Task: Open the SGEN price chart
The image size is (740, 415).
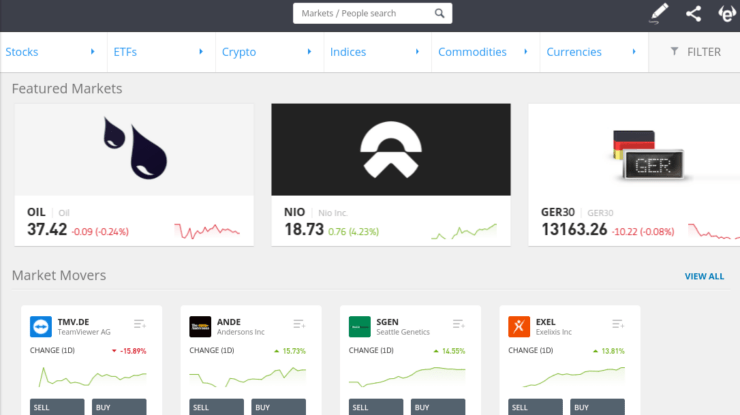Action: pyautogui.click(x=407, y=377)
